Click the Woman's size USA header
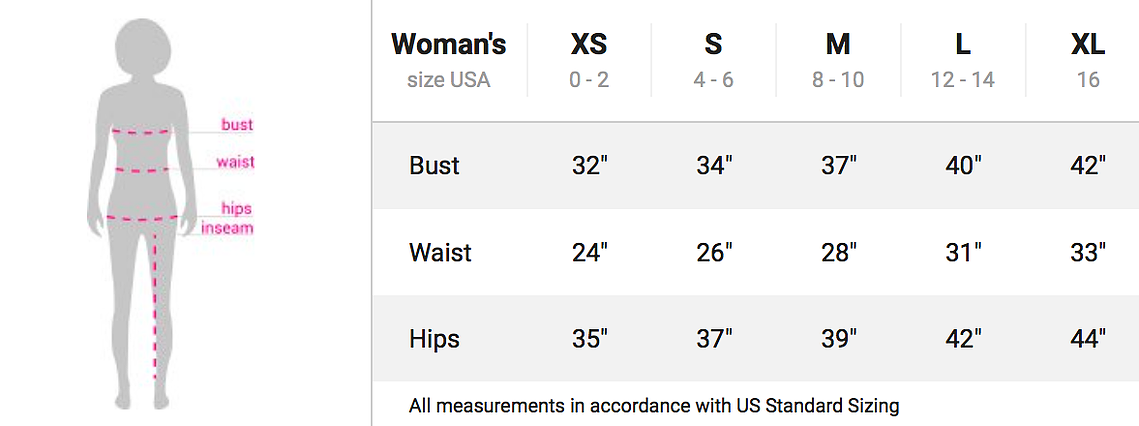1139x426 pixels. 449,61
